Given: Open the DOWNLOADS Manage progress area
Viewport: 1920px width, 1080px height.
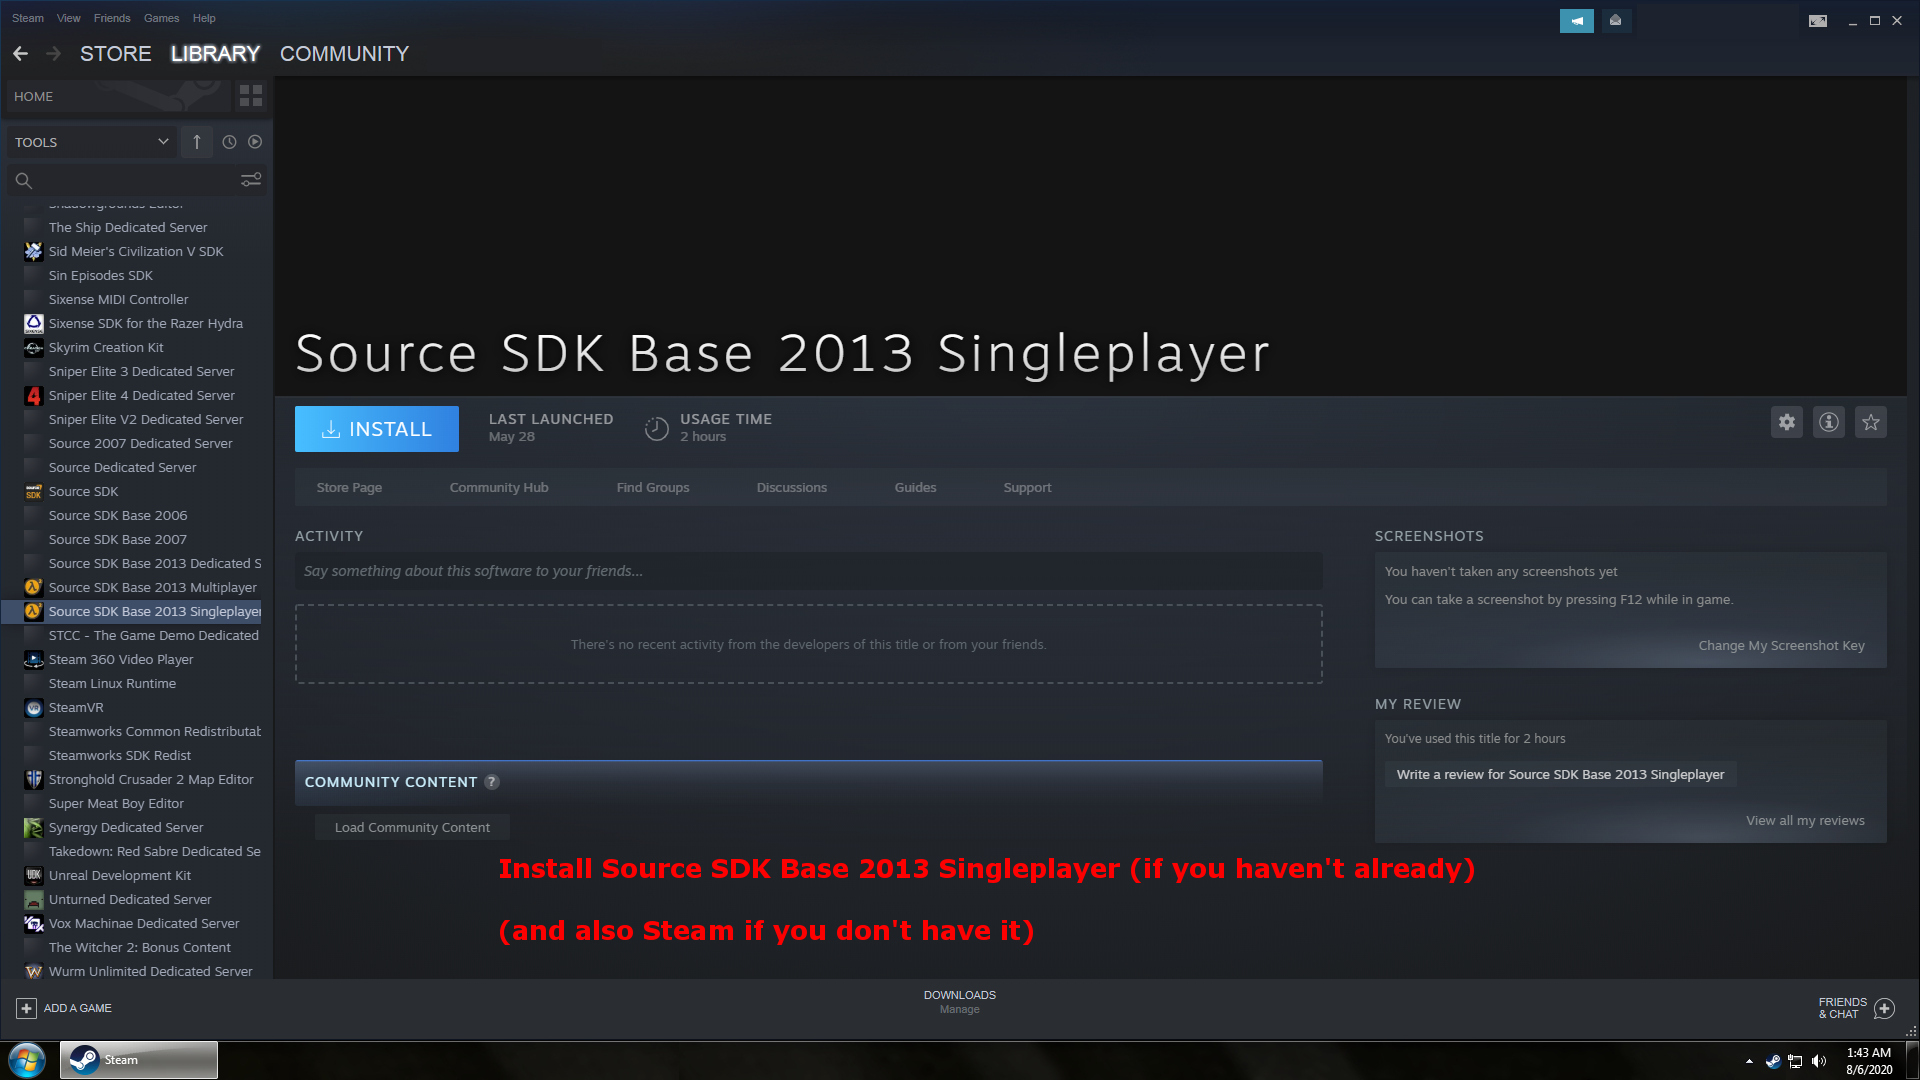Looking at the screenshot, I should tap(959, 1001).
